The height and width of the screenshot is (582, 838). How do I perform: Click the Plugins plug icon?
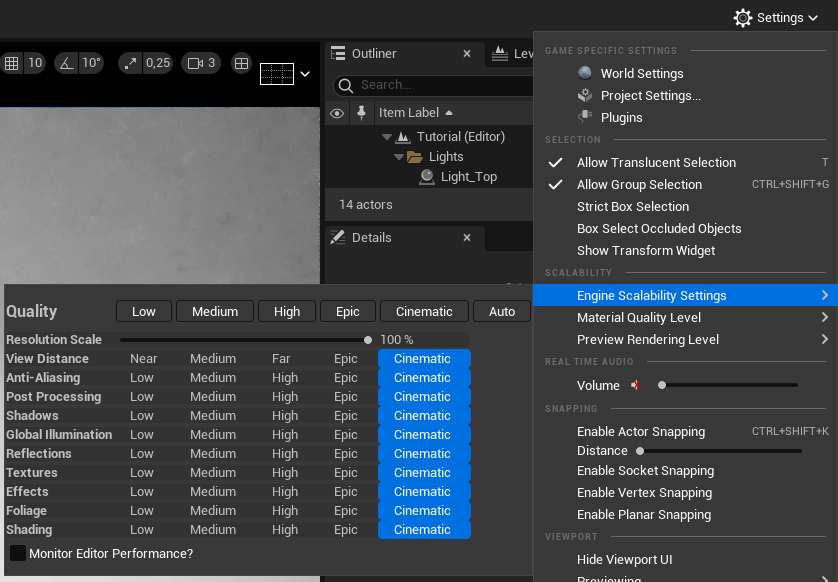coord(585,117)
